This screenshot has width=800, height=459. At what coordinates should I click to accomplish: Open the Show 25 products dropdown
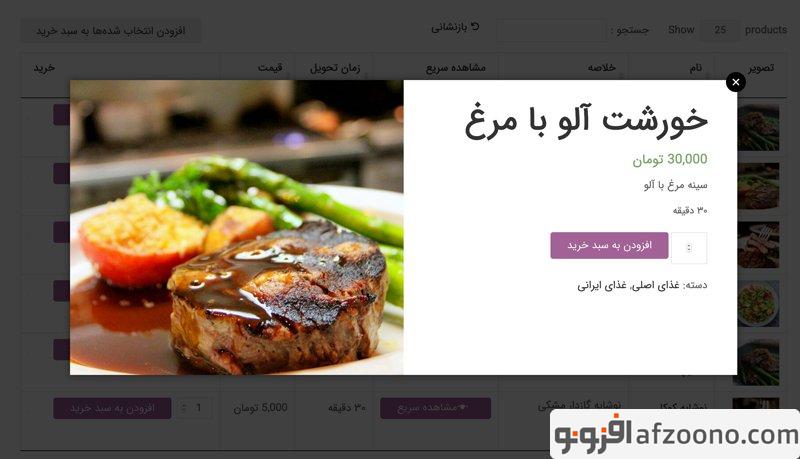point(719,30)
